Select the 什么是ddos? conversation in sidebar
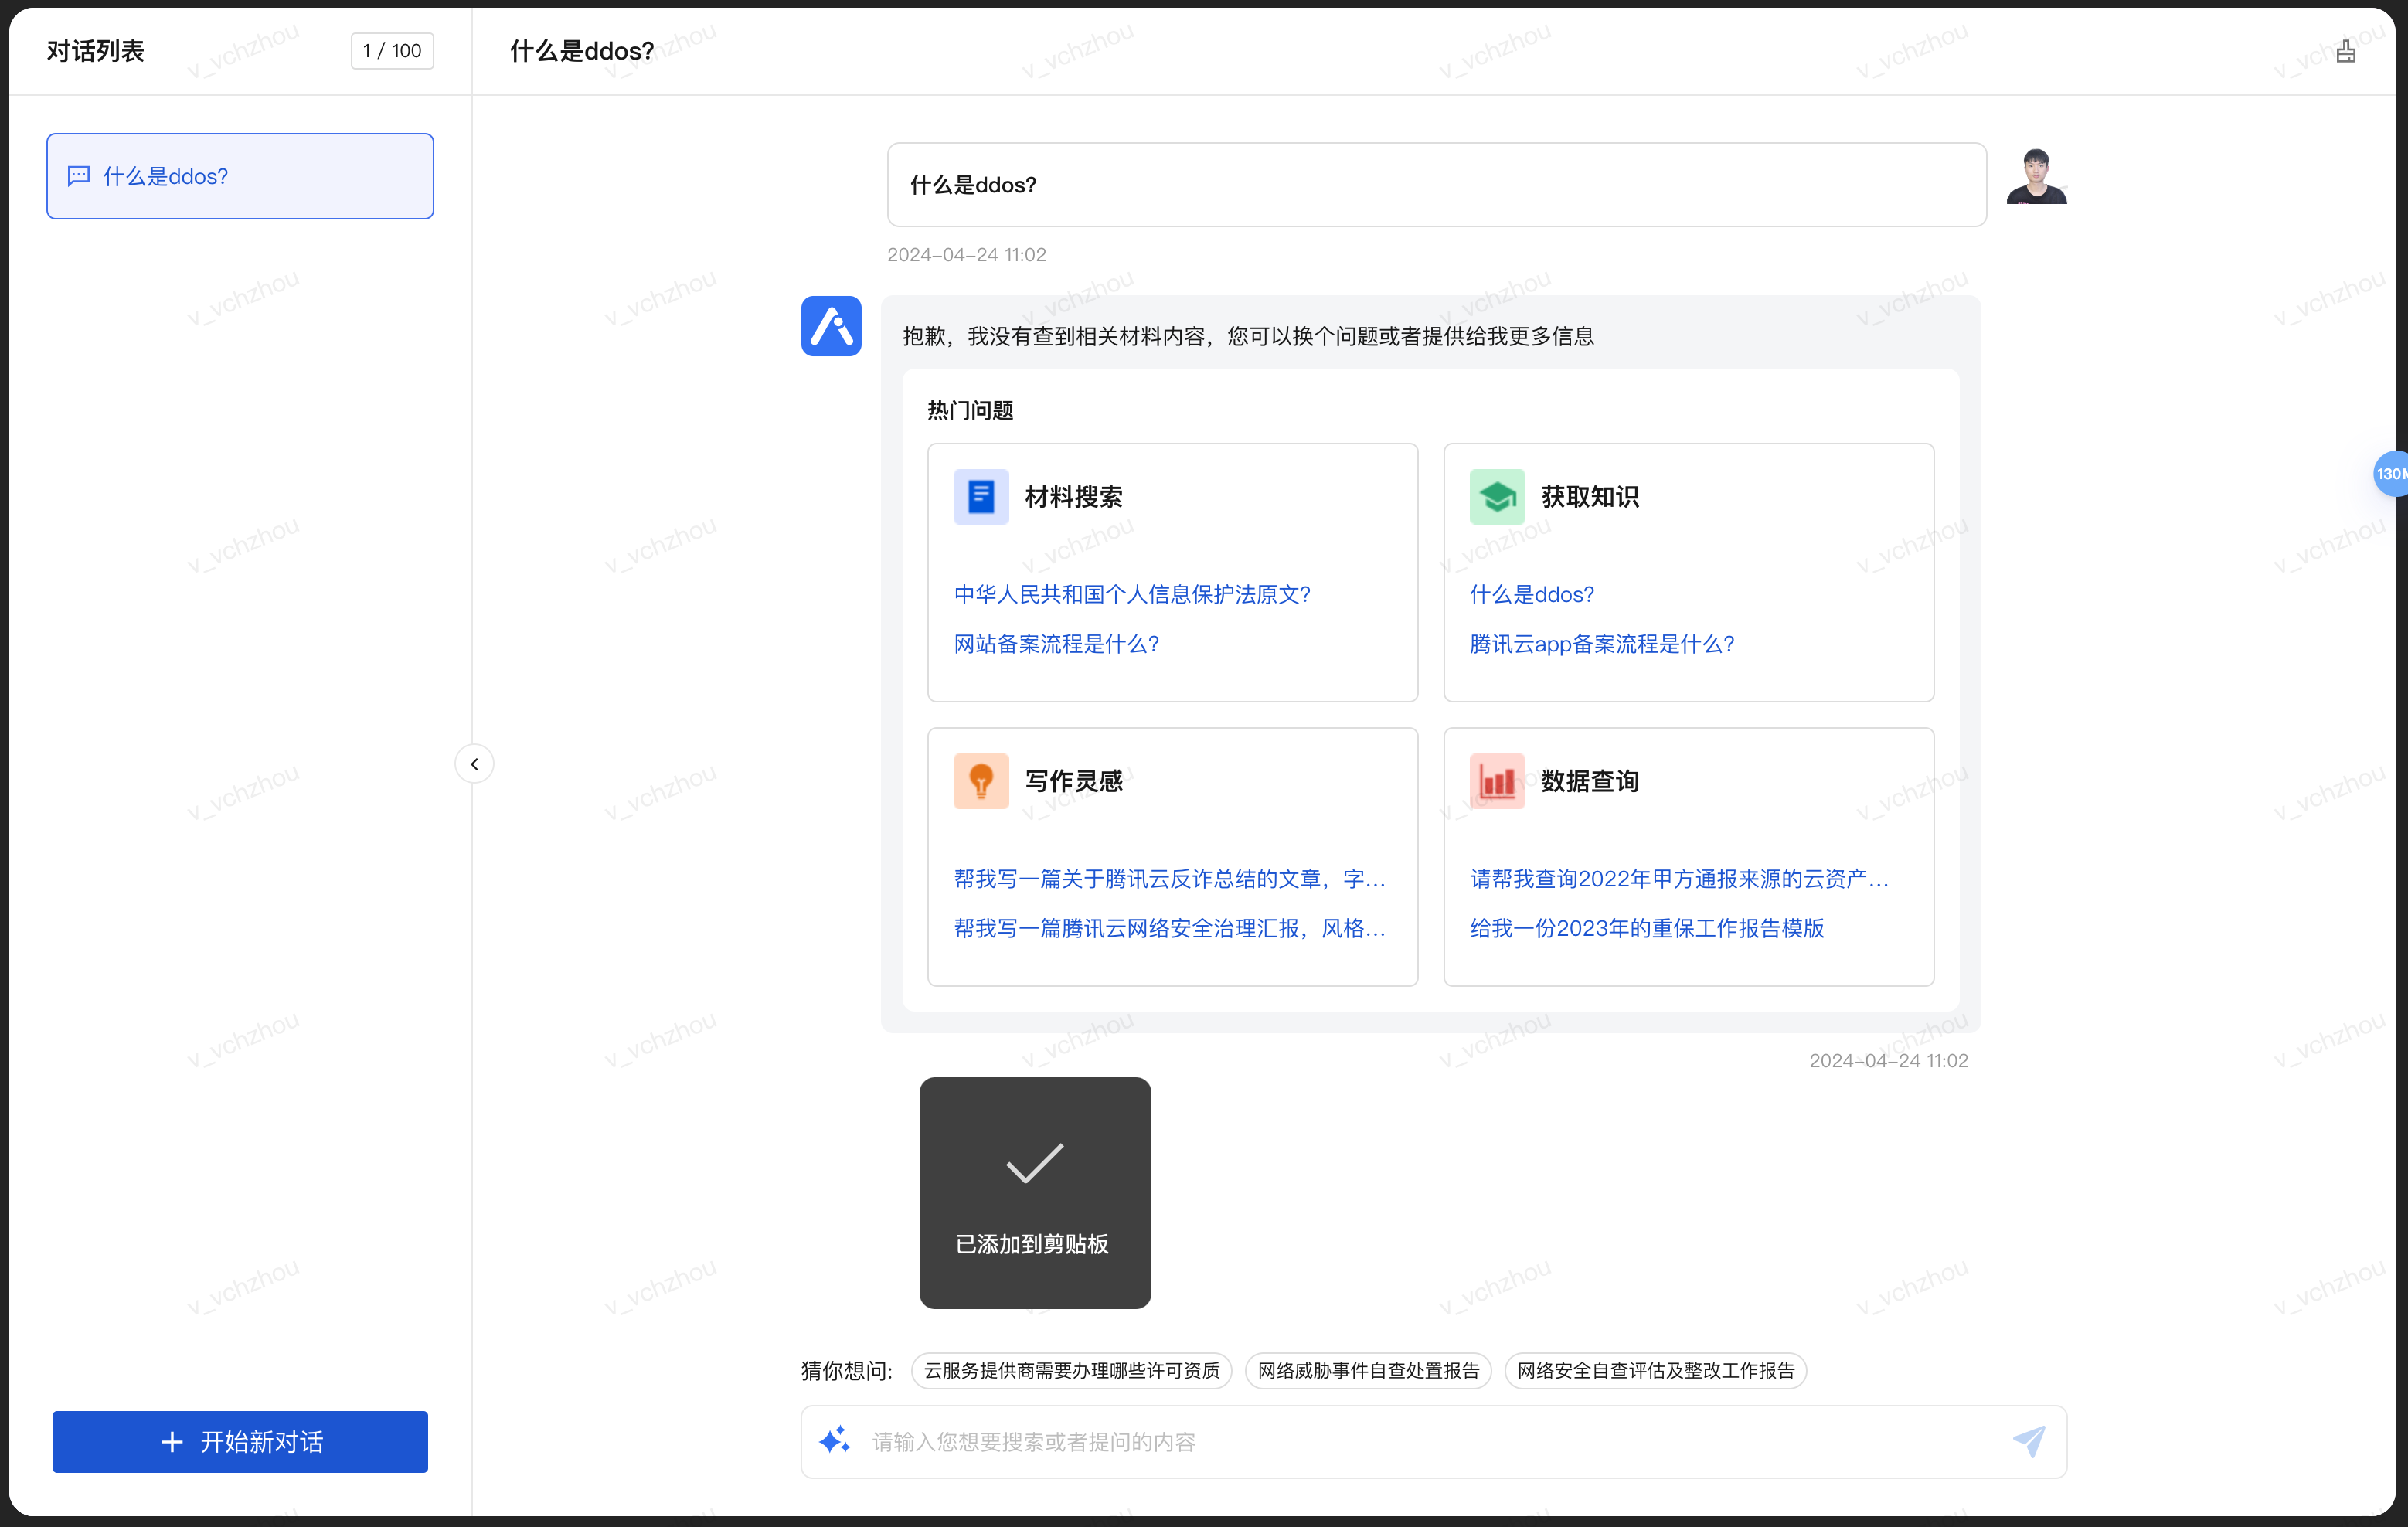The image size is (2408, 1527). [x=240, y=176]
